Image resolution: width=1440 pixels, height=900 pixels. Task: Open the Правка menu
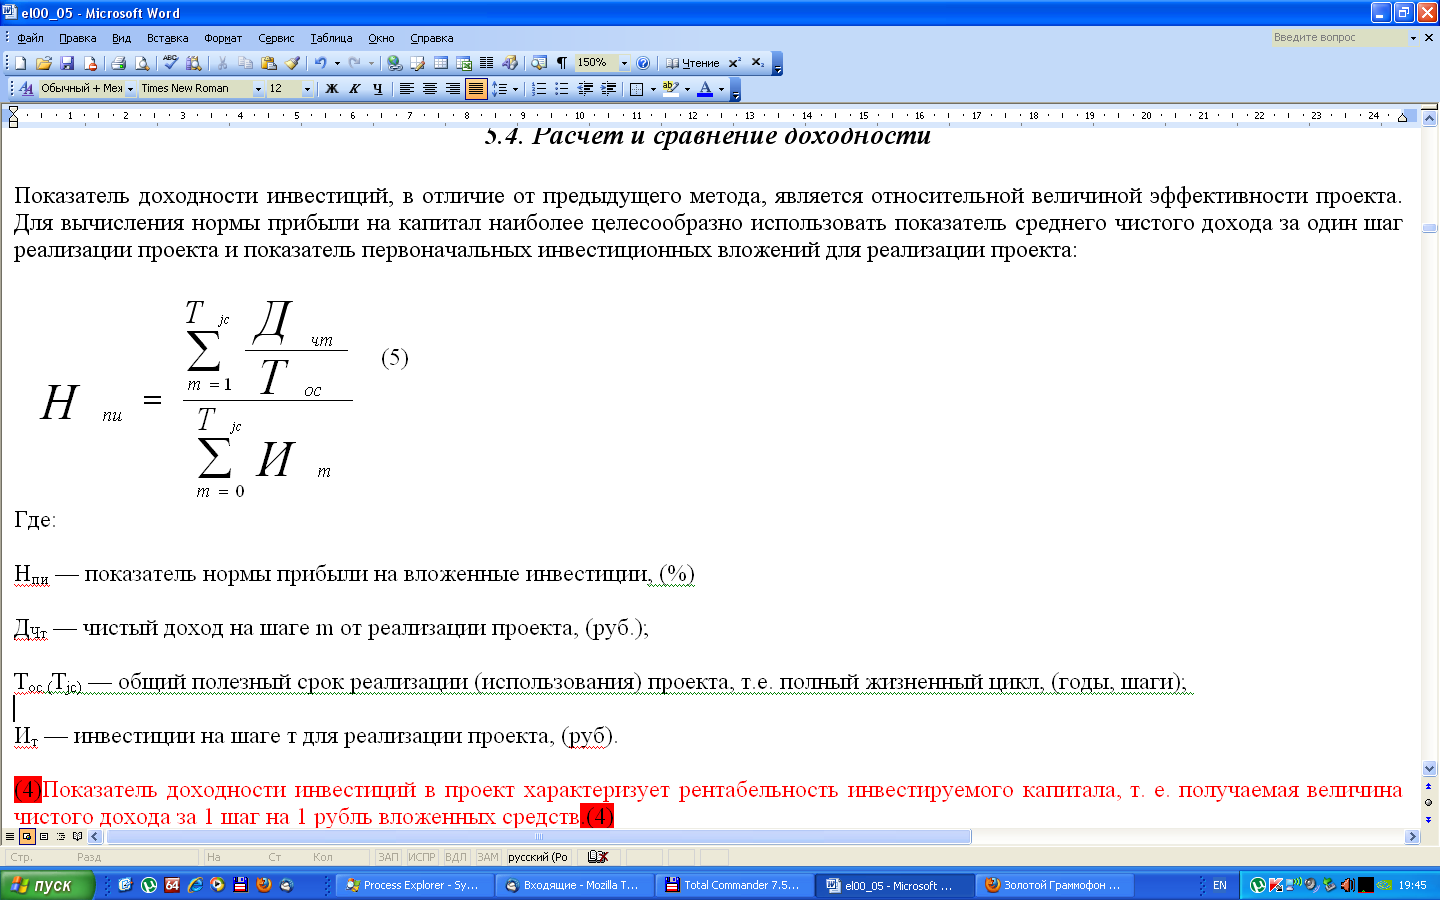click(x=77, y=38)
